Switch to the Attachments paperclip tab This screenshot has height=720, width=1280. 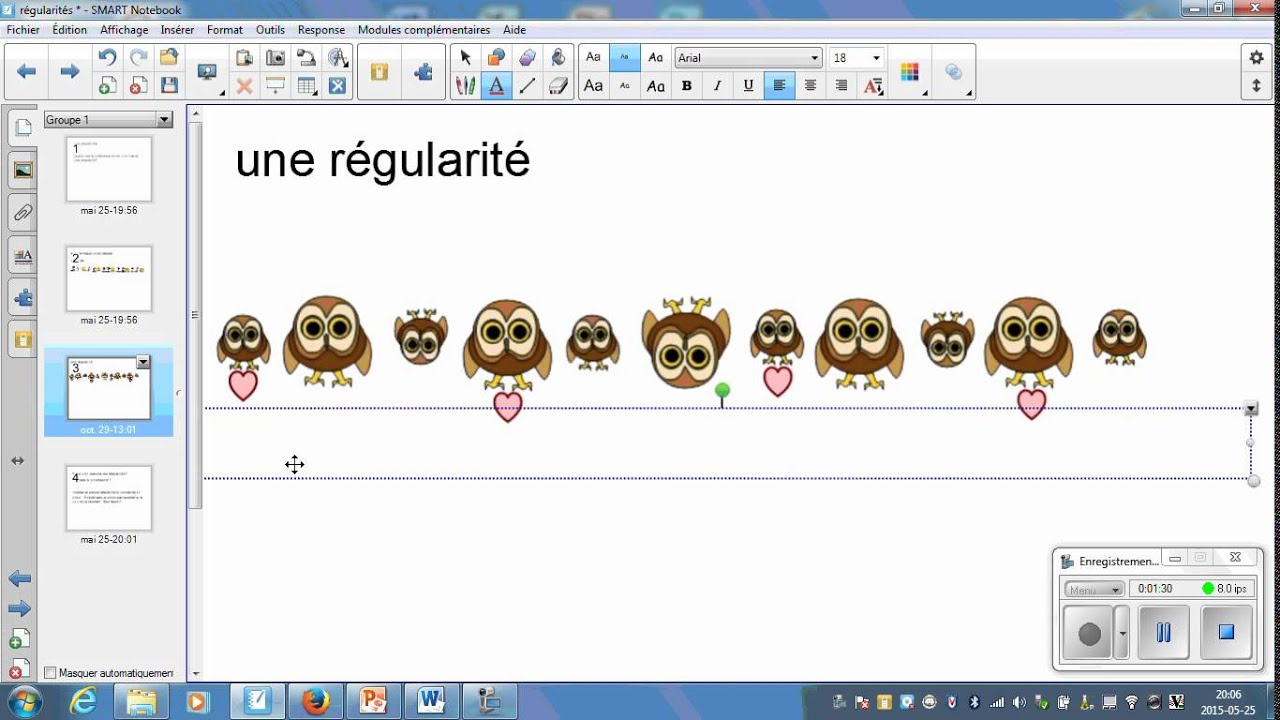(22, 212)
